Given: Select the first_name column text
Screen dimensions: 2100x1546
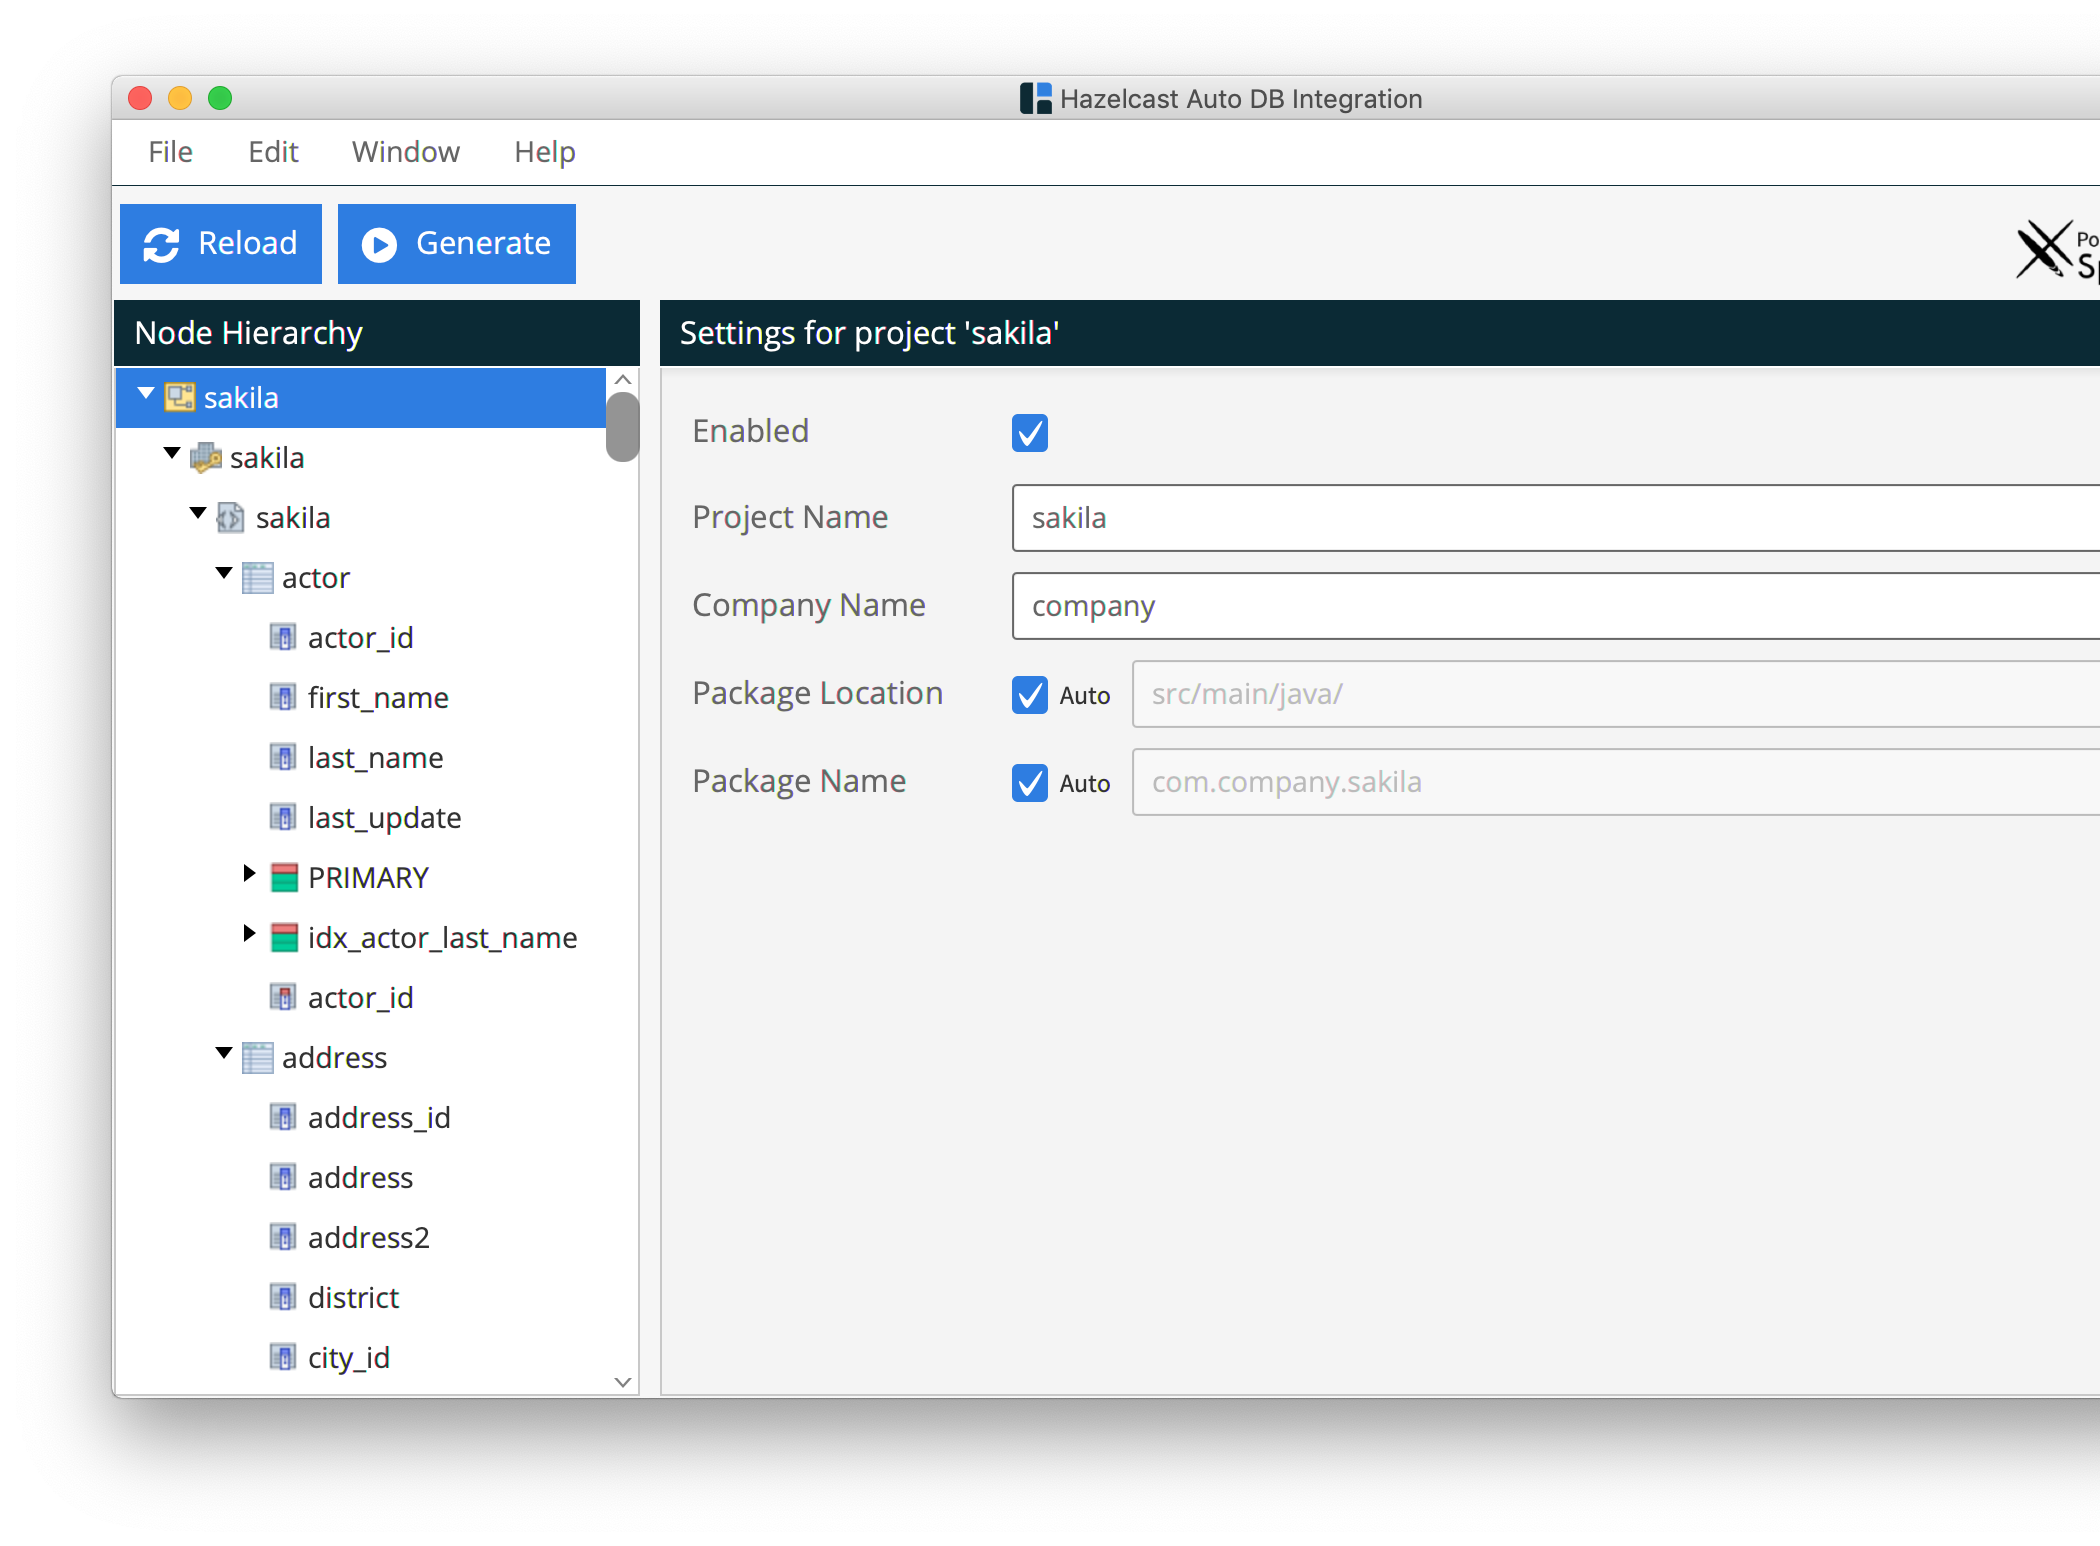Looking at the screenshot, I should click(x=378, y=698).
